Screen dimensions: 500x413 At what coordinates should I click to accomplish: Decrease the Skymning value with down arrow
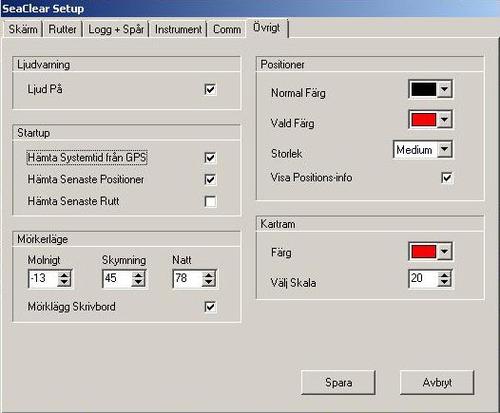[138, 283]
